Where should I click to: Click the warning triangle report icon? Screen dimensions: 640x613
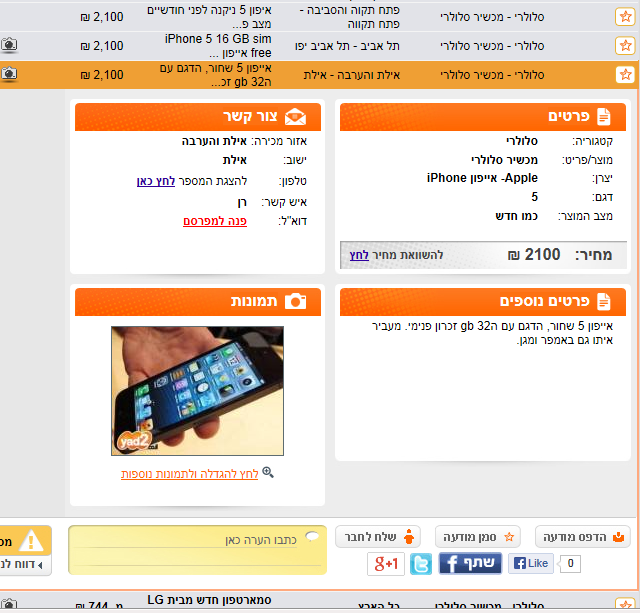32,542
